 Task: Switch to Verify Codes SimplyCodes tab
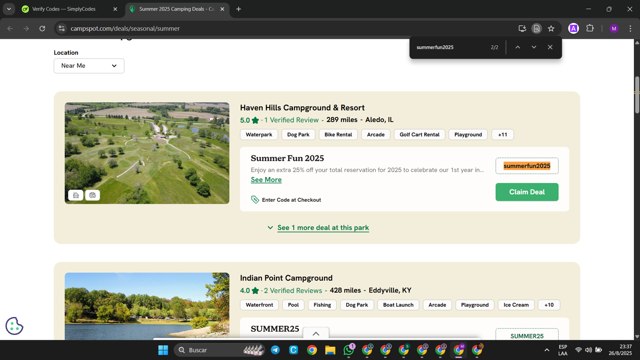[x=64, y=9]
